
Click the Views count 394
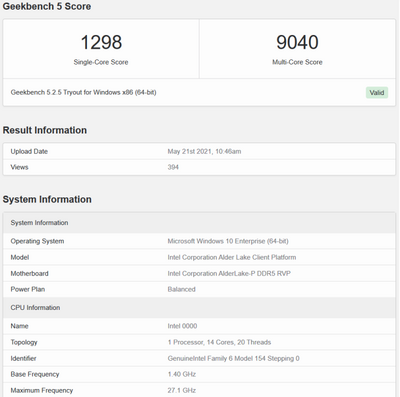(173, 167)
